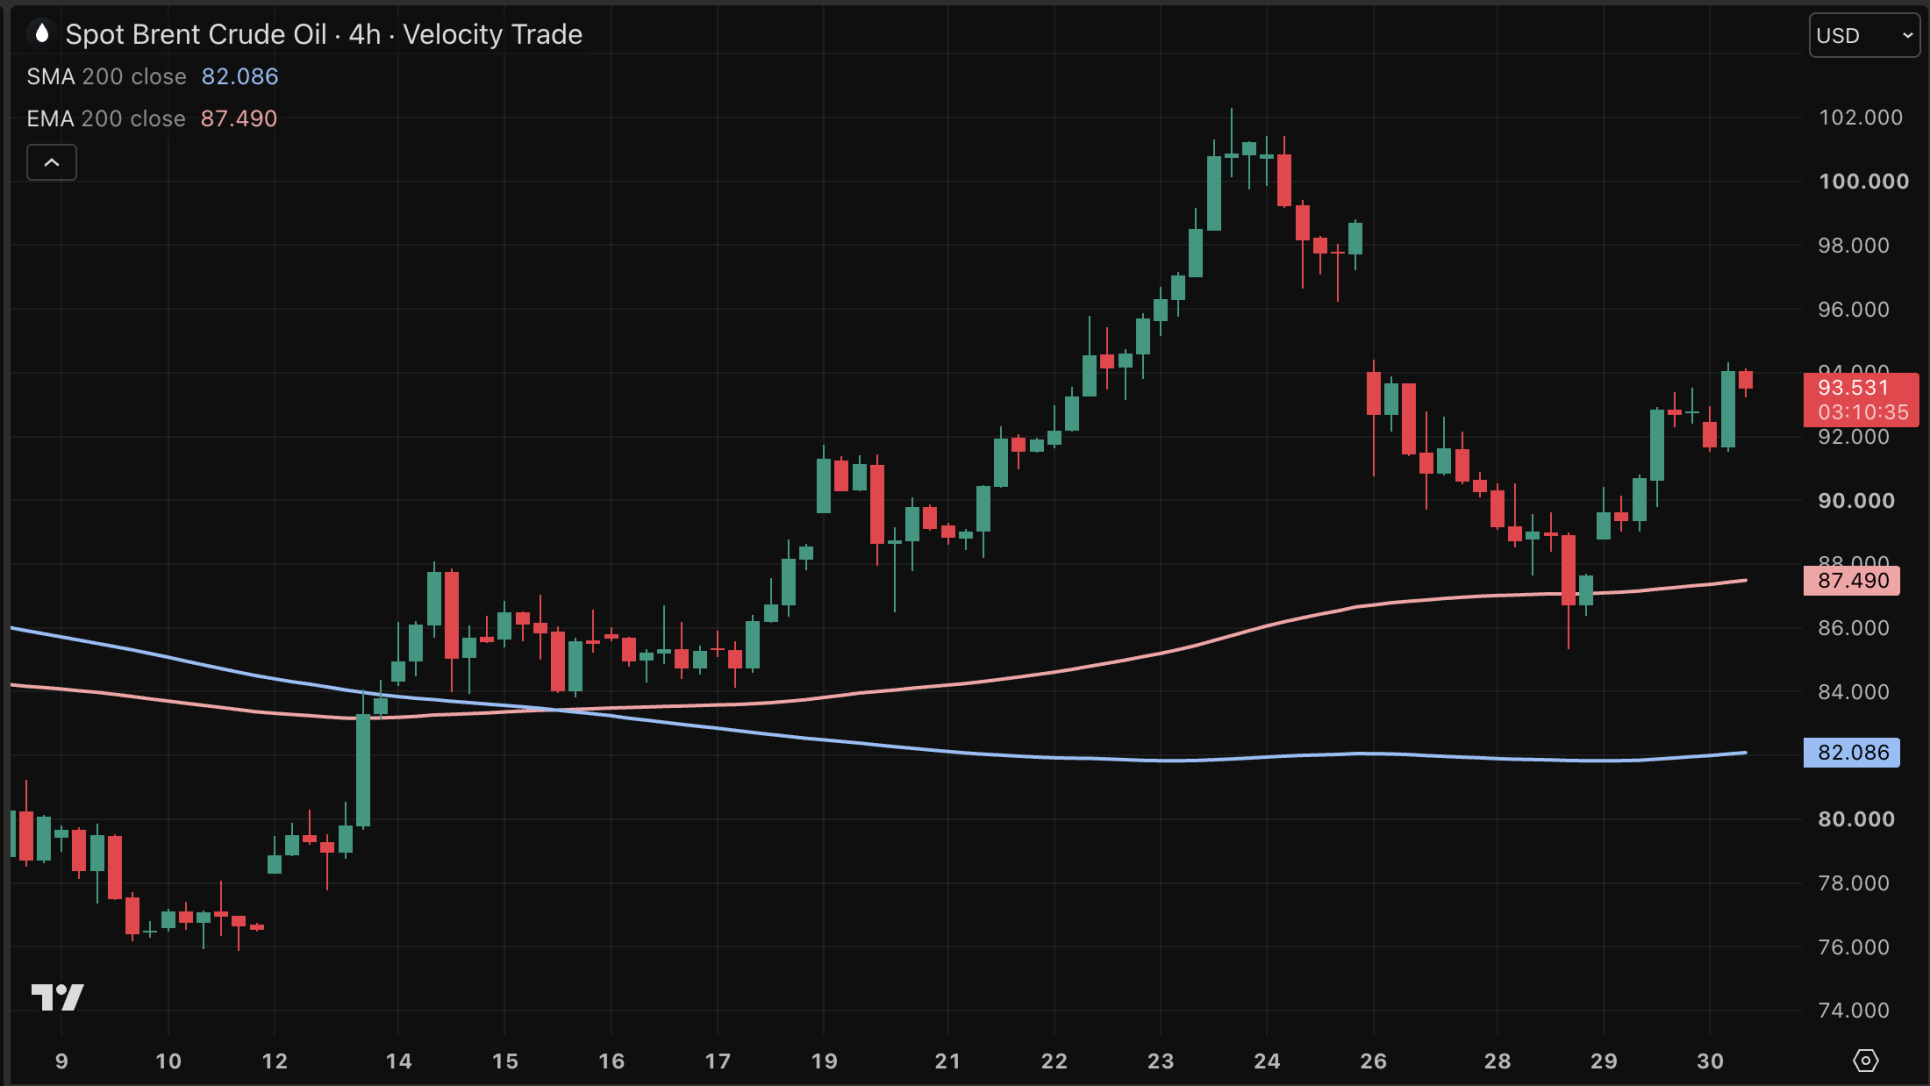Click the 87.490 EMA price tag

coord(1852,581)
